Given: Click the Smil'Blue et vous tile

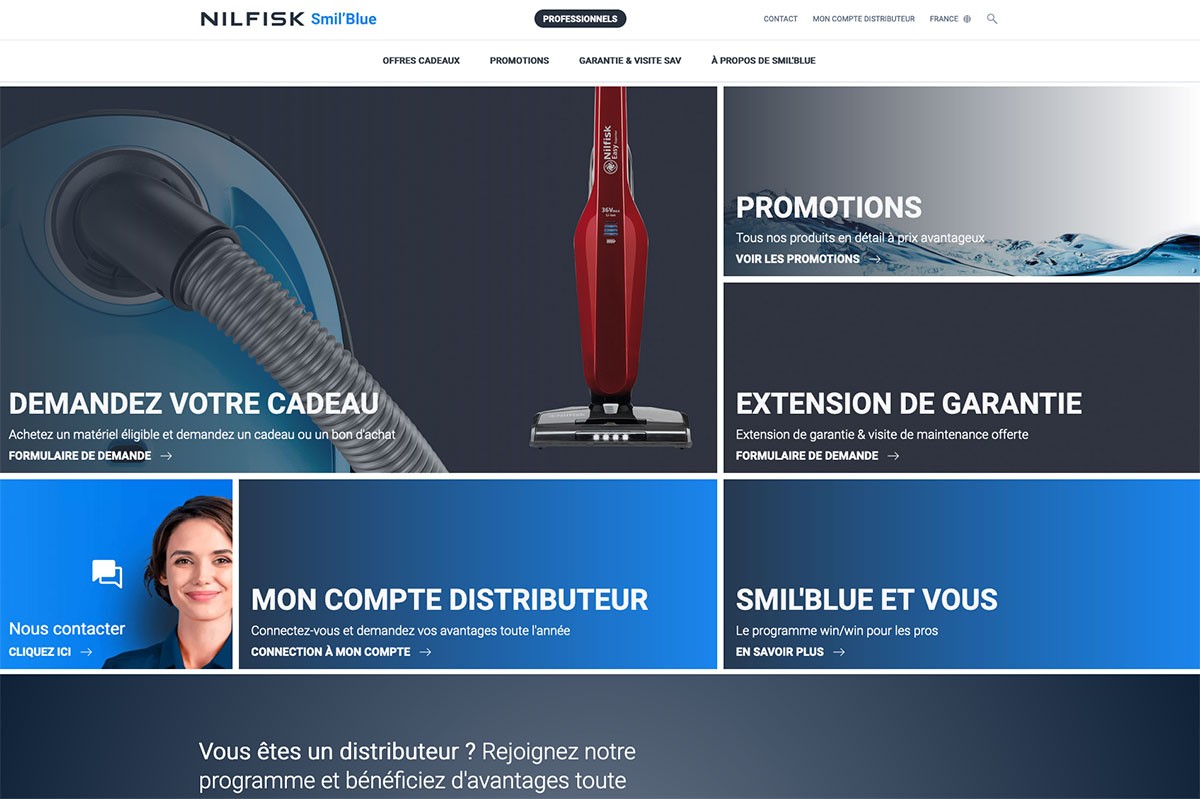Looking at the screenshot, I should 961,574.
